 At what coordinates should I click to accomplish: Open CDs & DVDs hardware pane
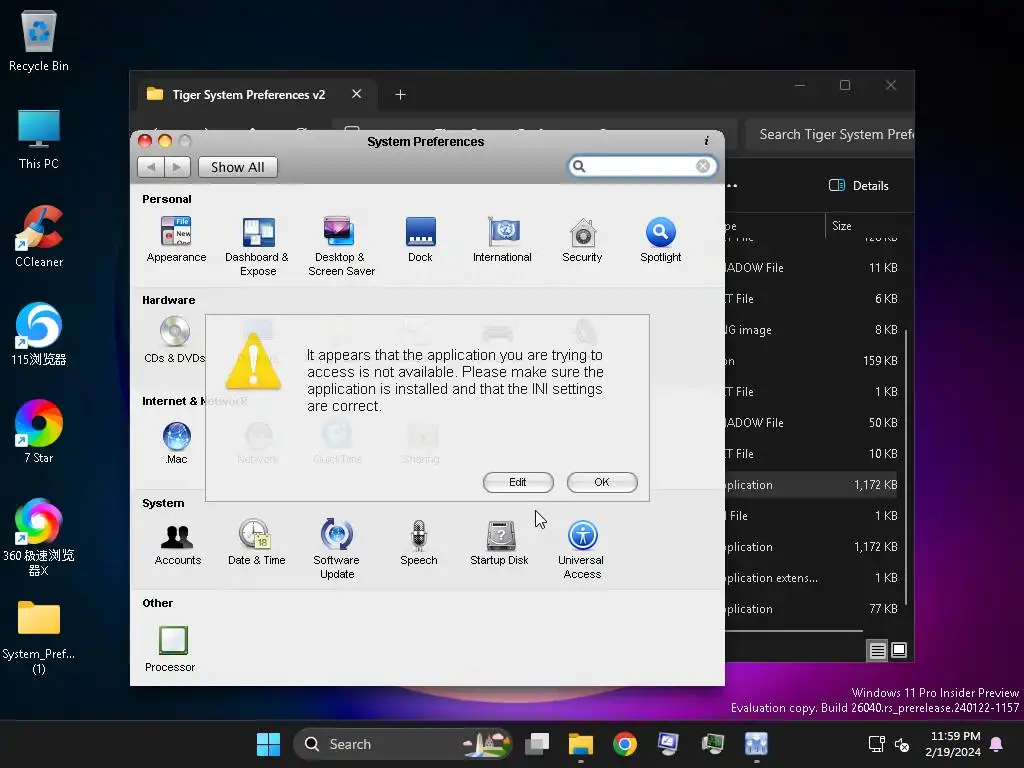[174, 340]
